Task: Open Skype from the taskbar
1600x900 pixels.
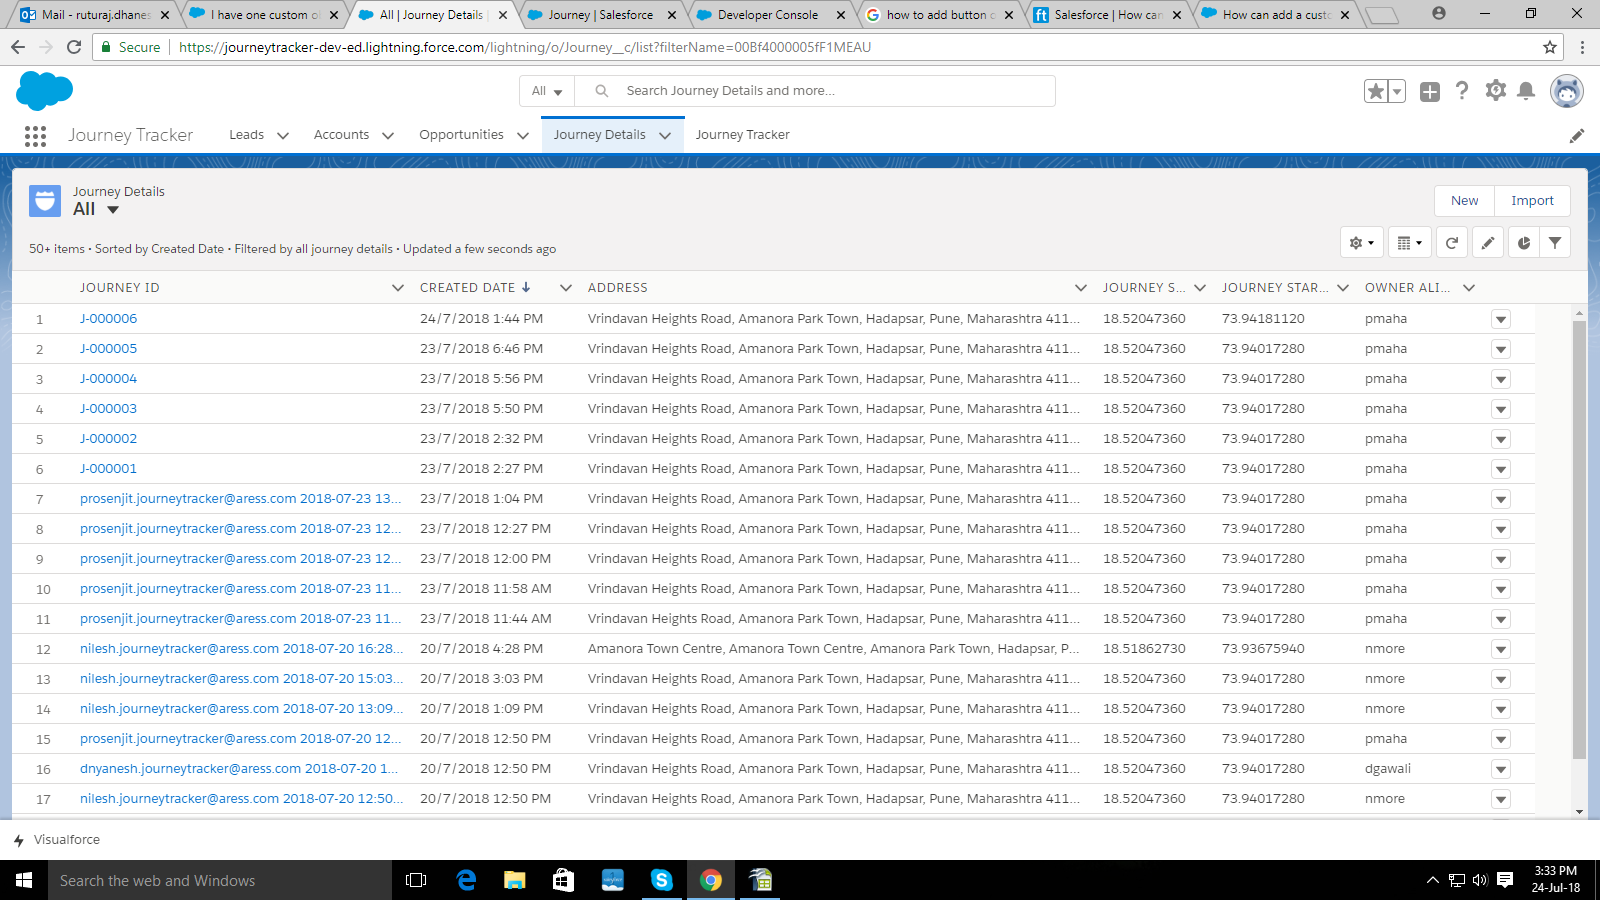Action: [x=661, y=880]
